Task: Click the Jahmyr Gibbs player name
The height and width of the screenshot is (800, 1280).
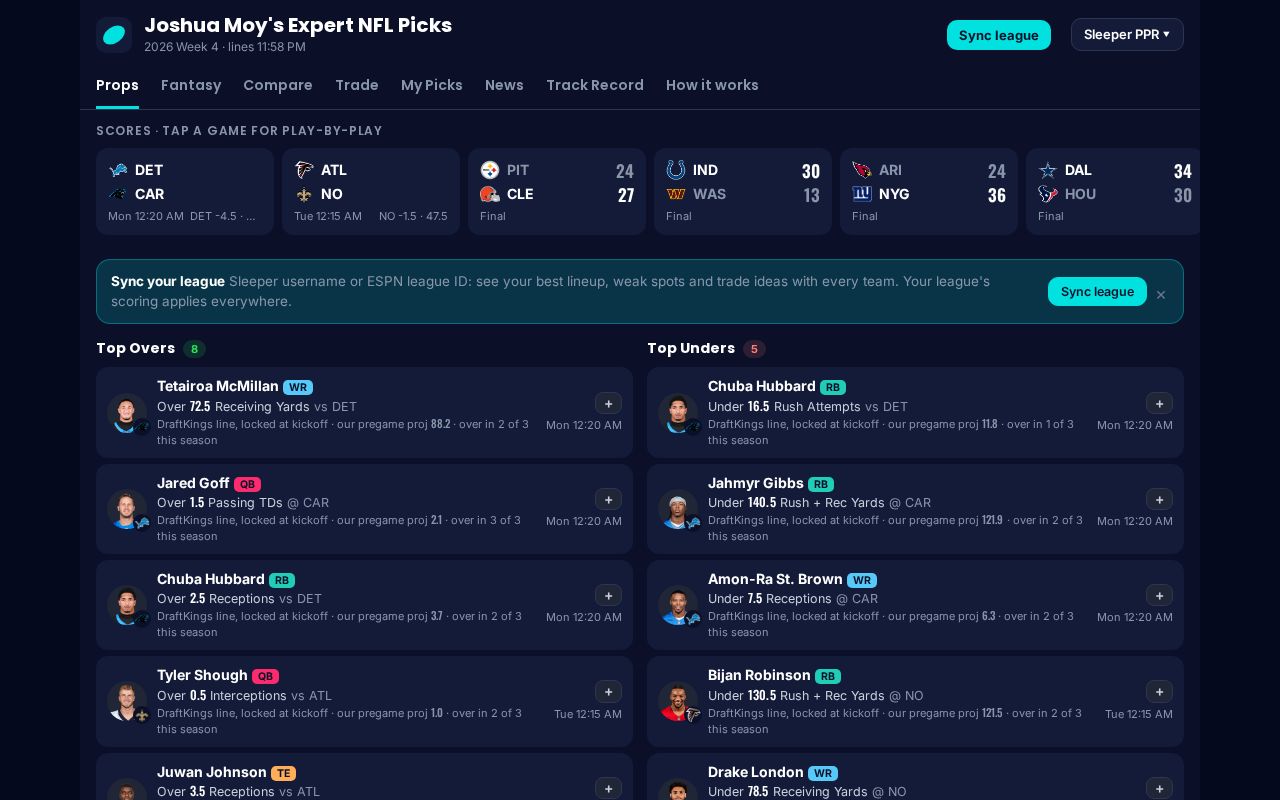Action: pyautogui.click(x=756, y=482)
